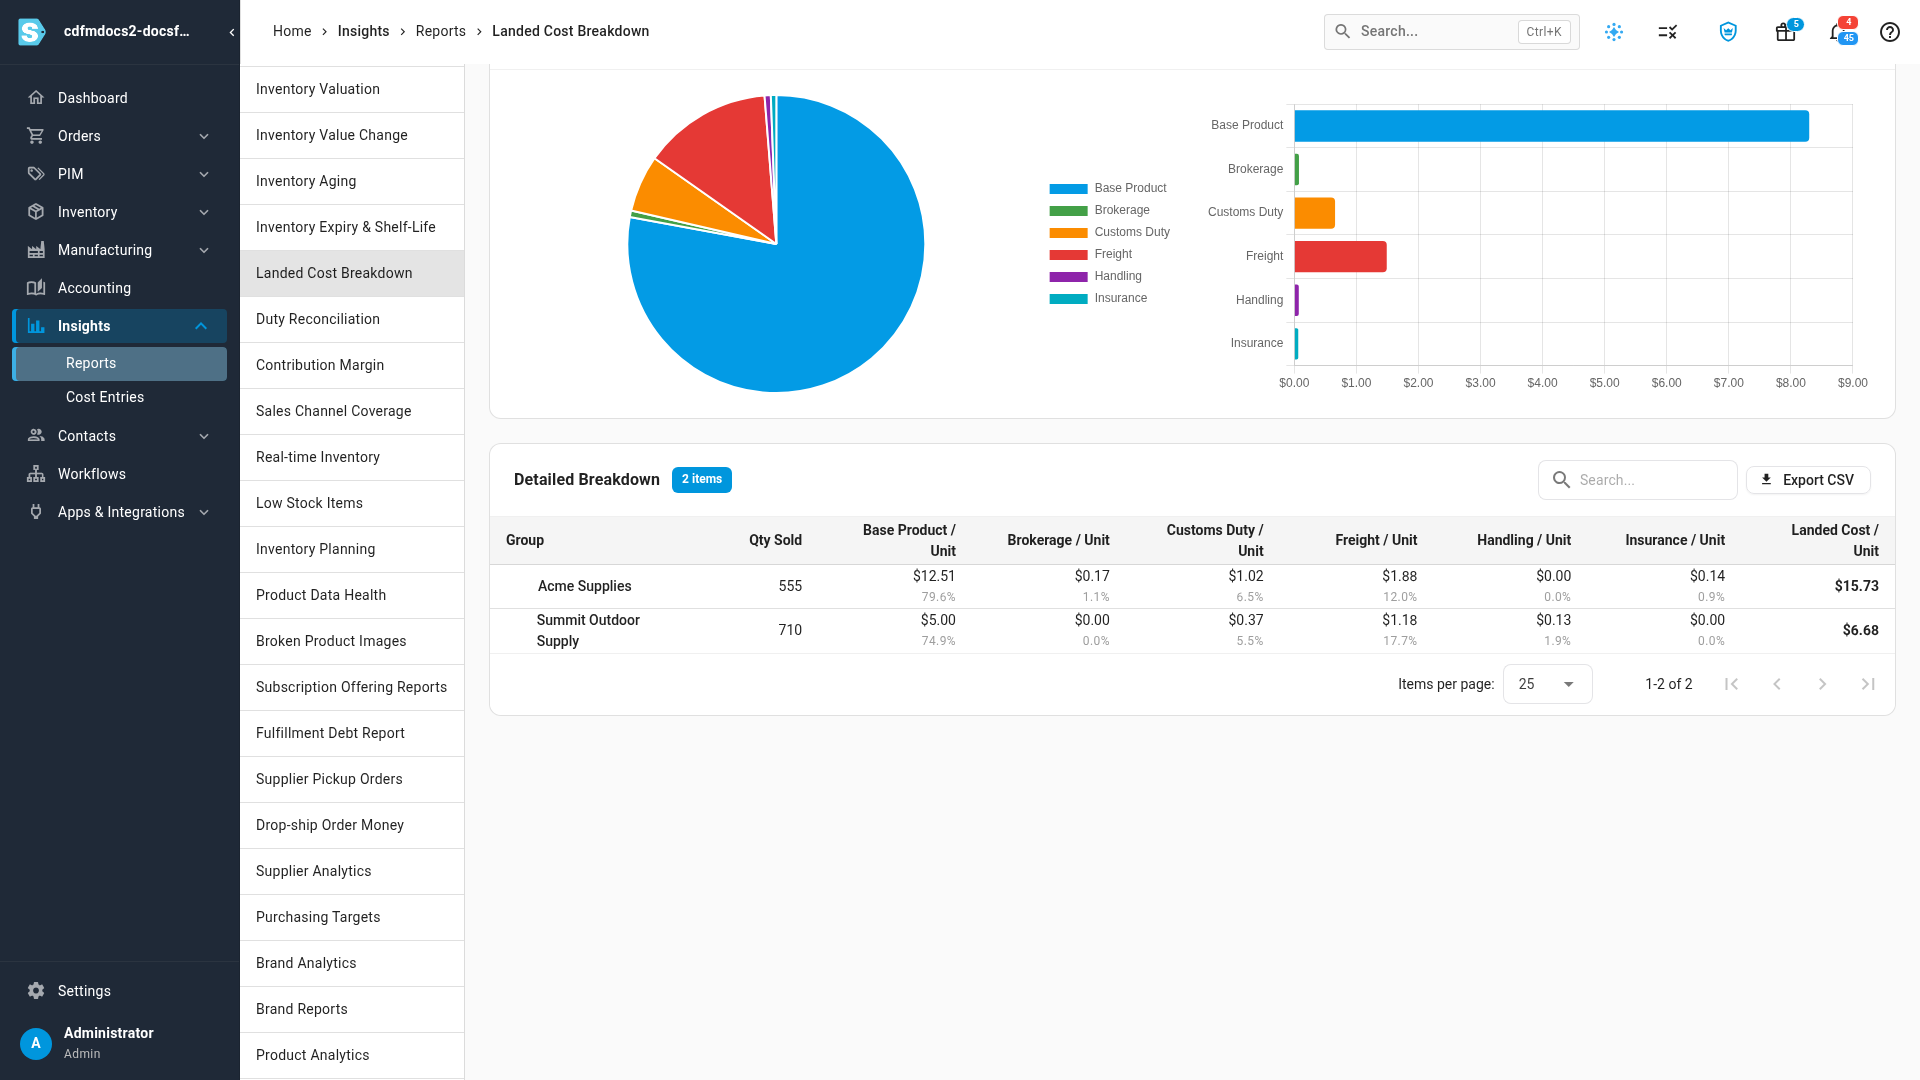Sort by Qty Sold column header
Viewport: 1920px width, 1080px height.
[775, 540]
